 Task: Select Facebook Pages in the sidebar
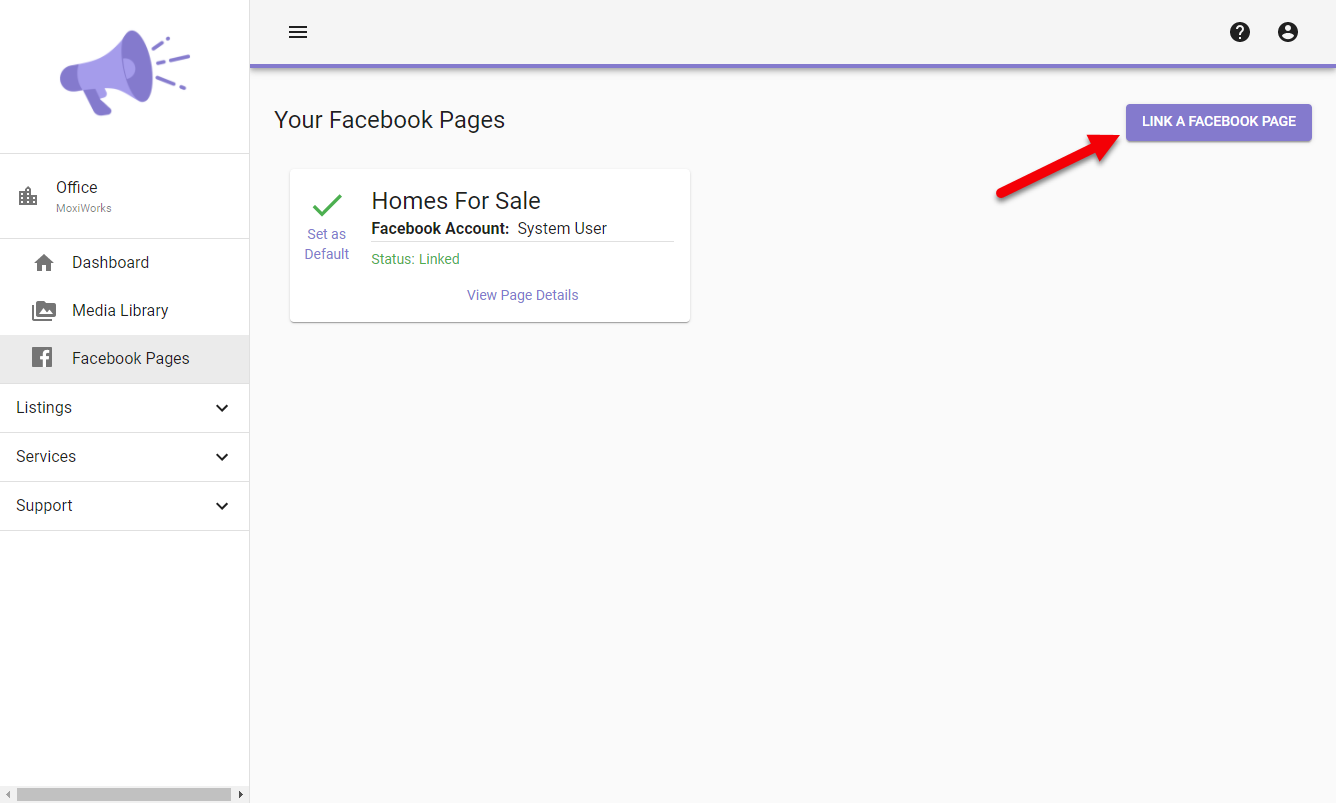pyautogui.click(x=130, y=358)
